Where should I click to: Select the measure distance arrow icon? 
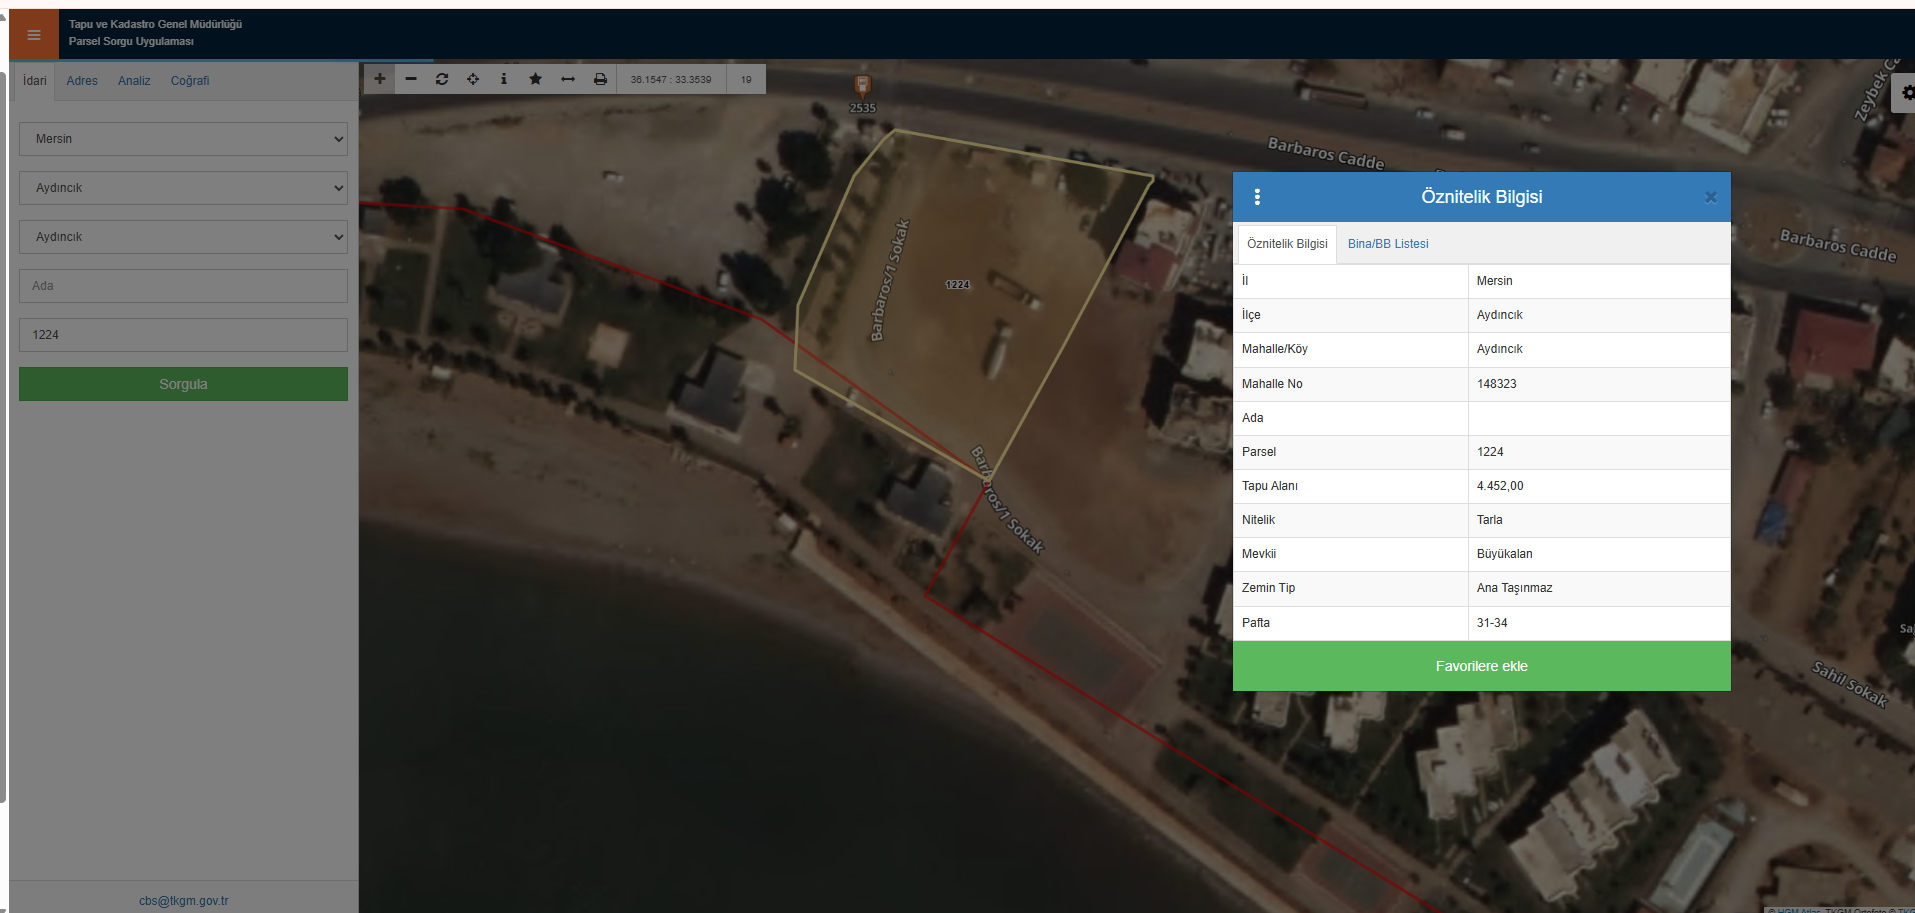pos(568,79)
